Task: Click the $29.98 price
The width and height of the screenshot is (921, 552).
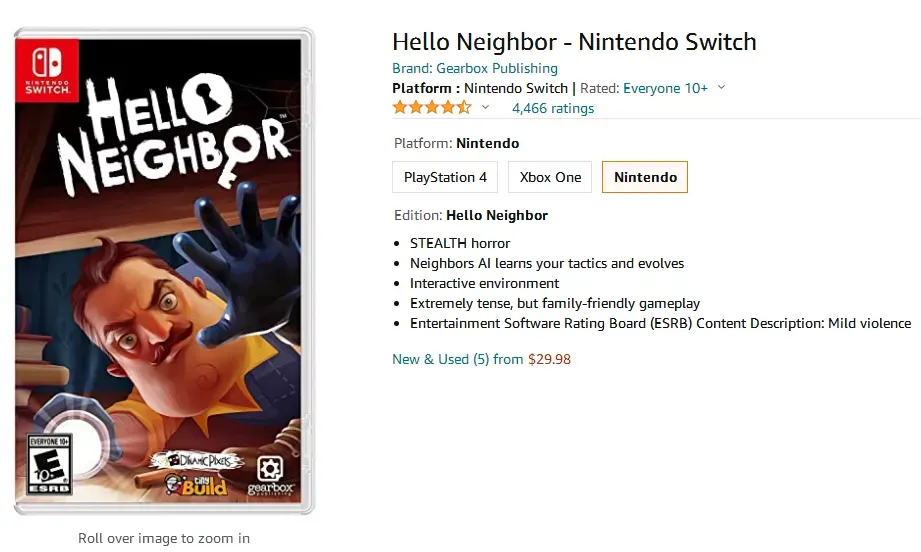Action: click(549, 359)
